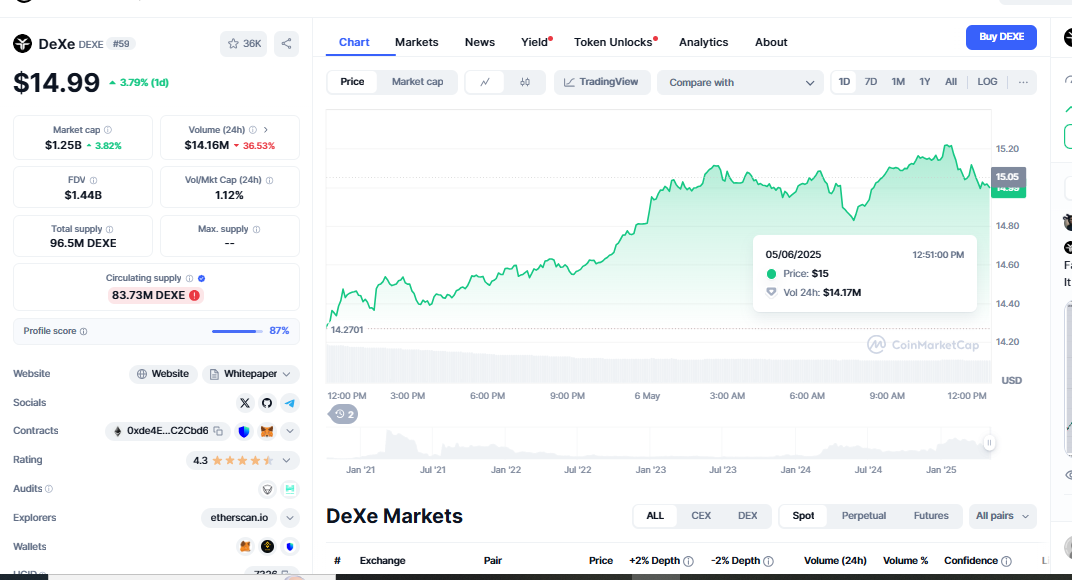Open Compare with dropdown
Screen dimensions: 1072x580
coord(740,83)
